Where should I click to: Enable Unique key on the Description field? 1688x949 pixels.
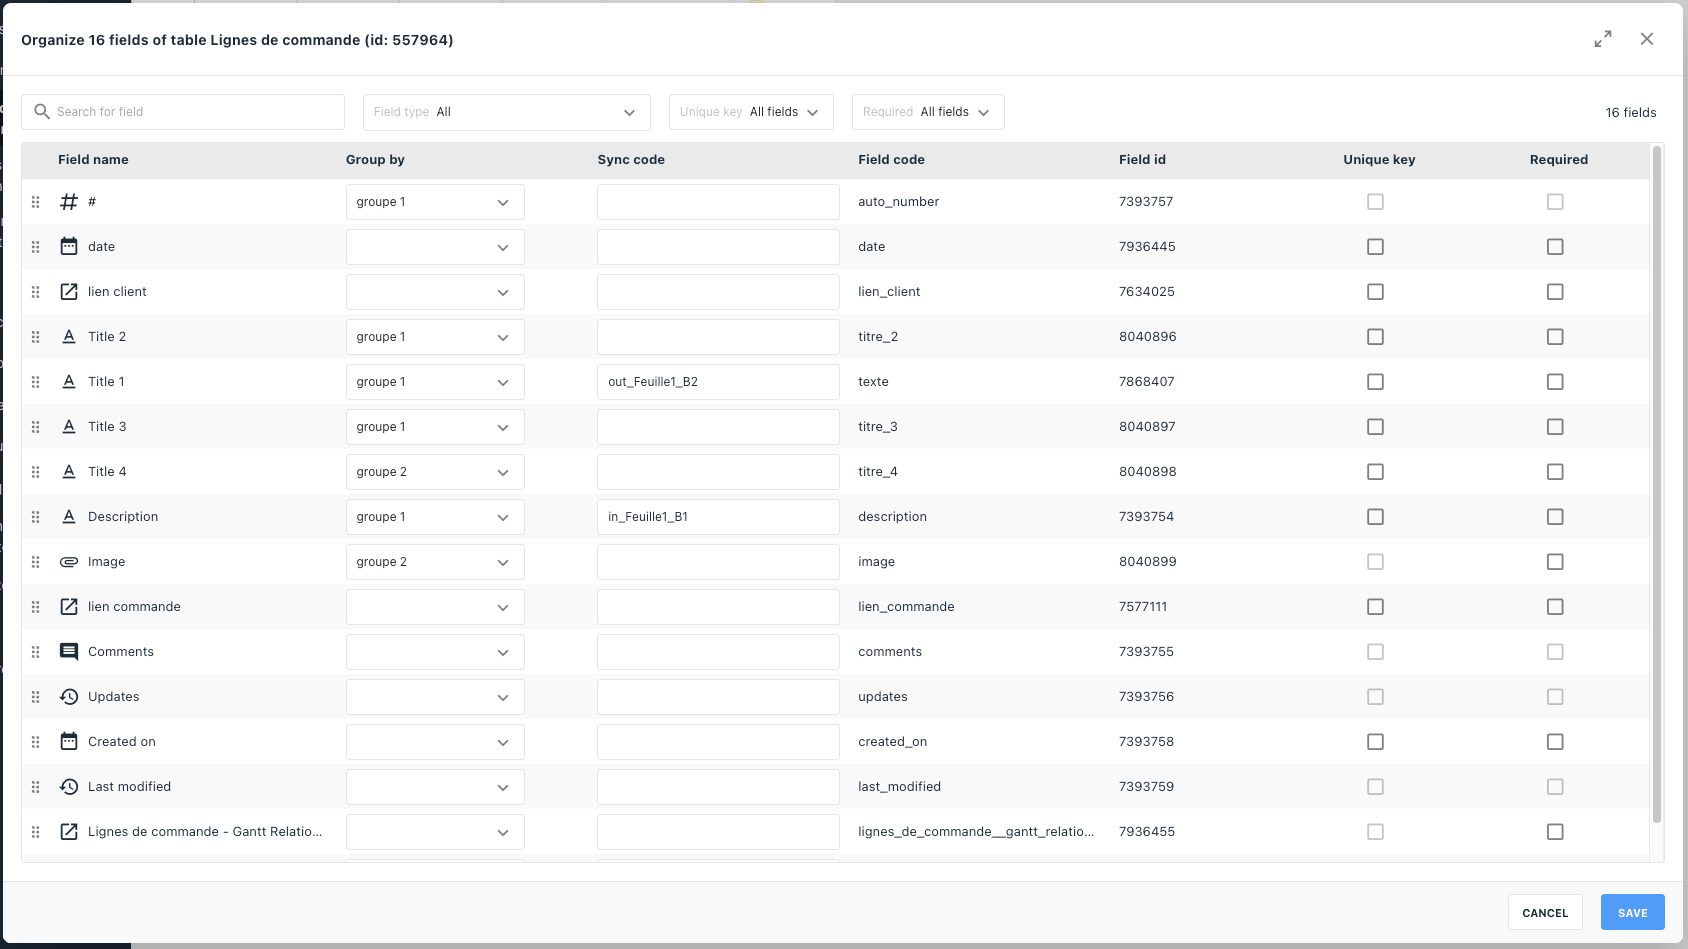pos(1375,517)
